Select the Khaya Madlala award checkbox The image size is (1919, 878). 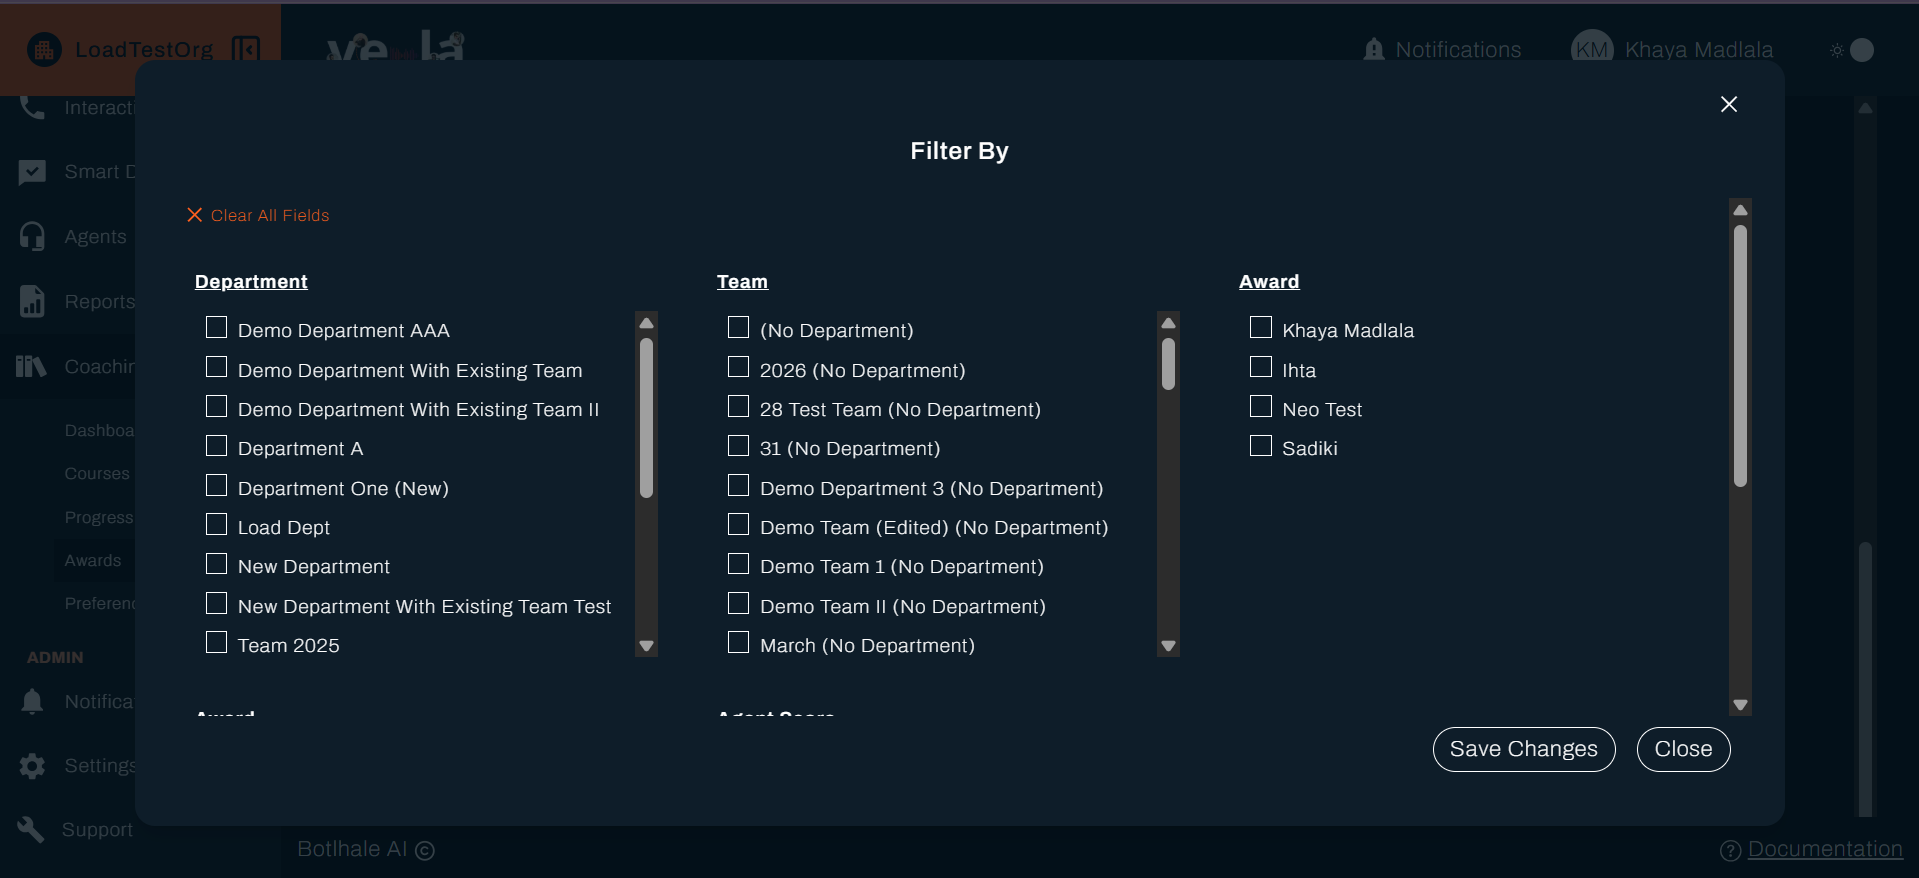click(1261, 328)
